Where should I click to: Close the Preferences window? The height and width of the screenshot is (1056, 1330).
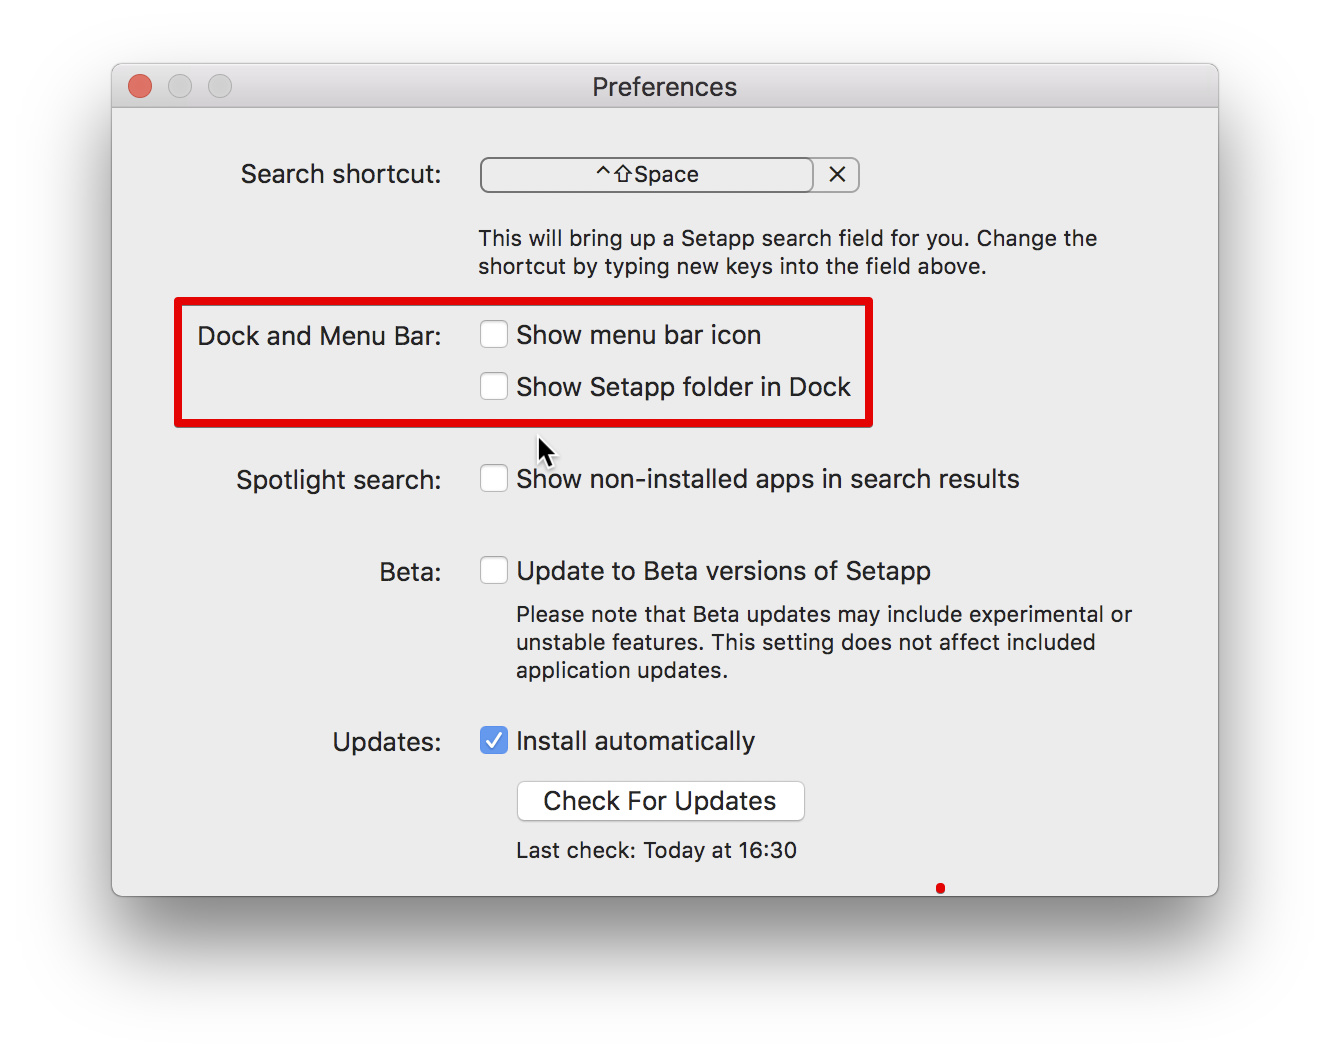coord(140,87)
